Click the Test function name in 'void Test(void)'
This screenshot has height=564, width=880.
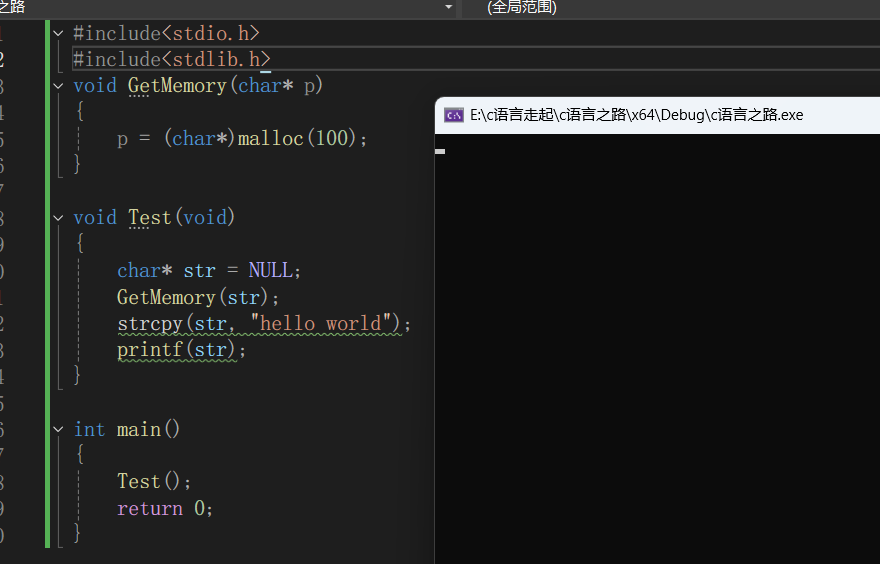pyautogui.click(x=149, y=218)
